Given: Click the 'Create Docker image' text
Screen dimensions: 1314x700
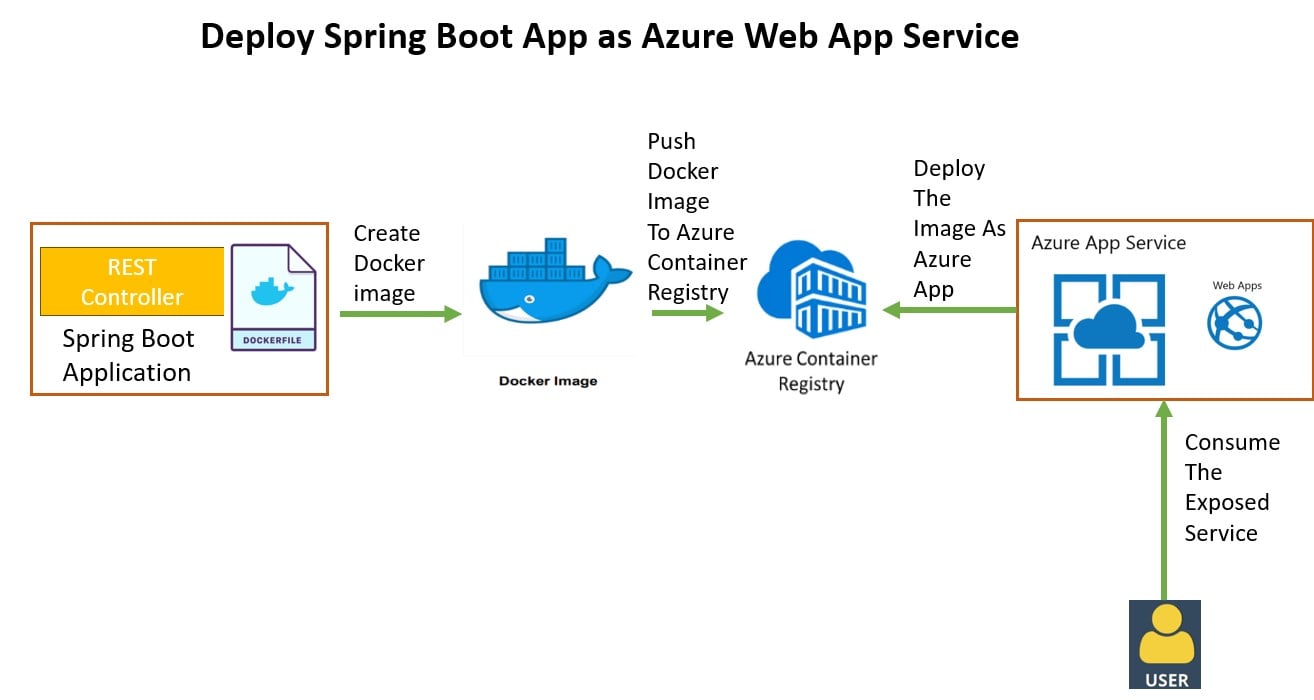Looking at the screenshot, I should click(x=390, y=263).
